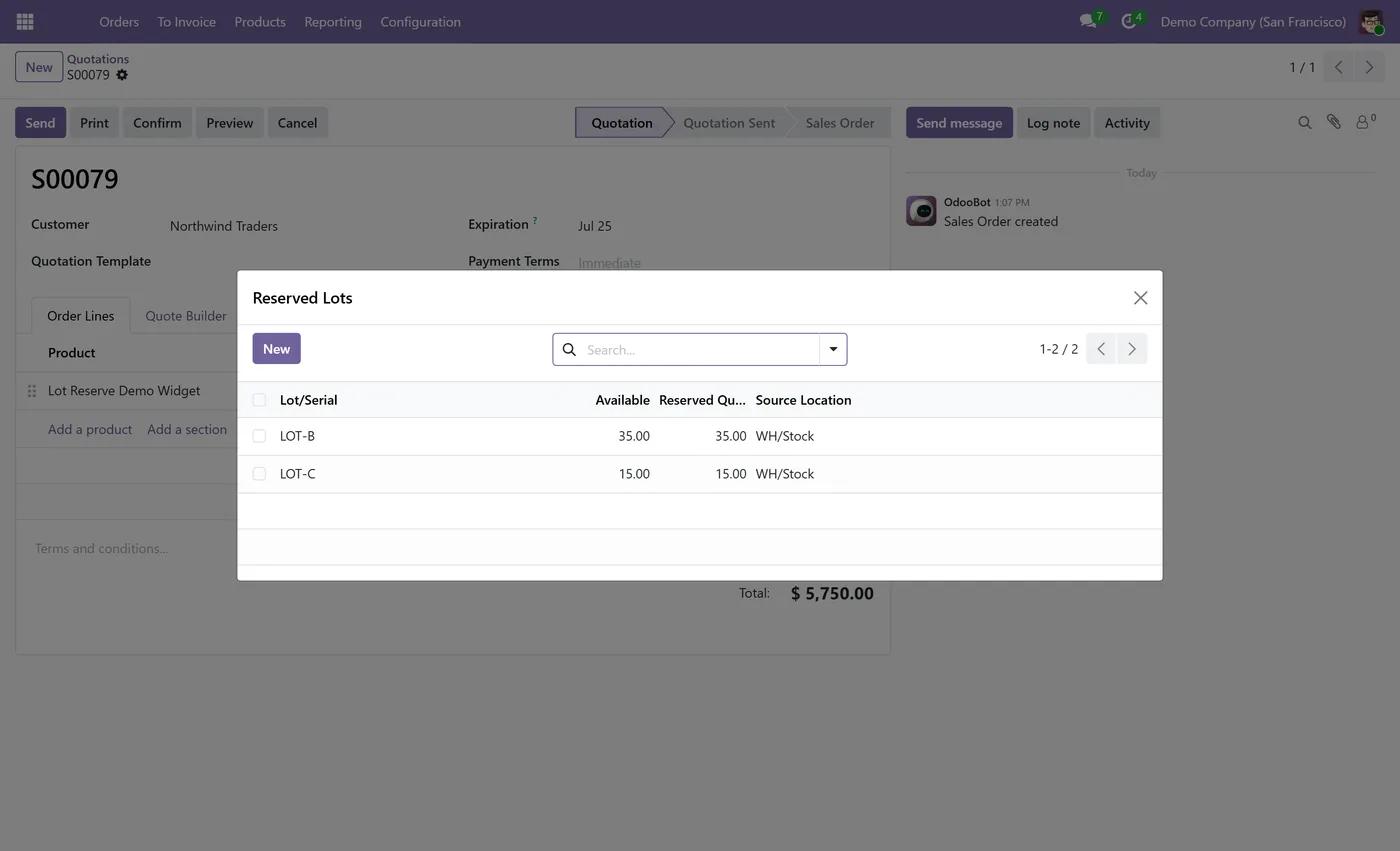Click the Send button
The width and height of the screenshot is (1400, 851).
point(40,122)
